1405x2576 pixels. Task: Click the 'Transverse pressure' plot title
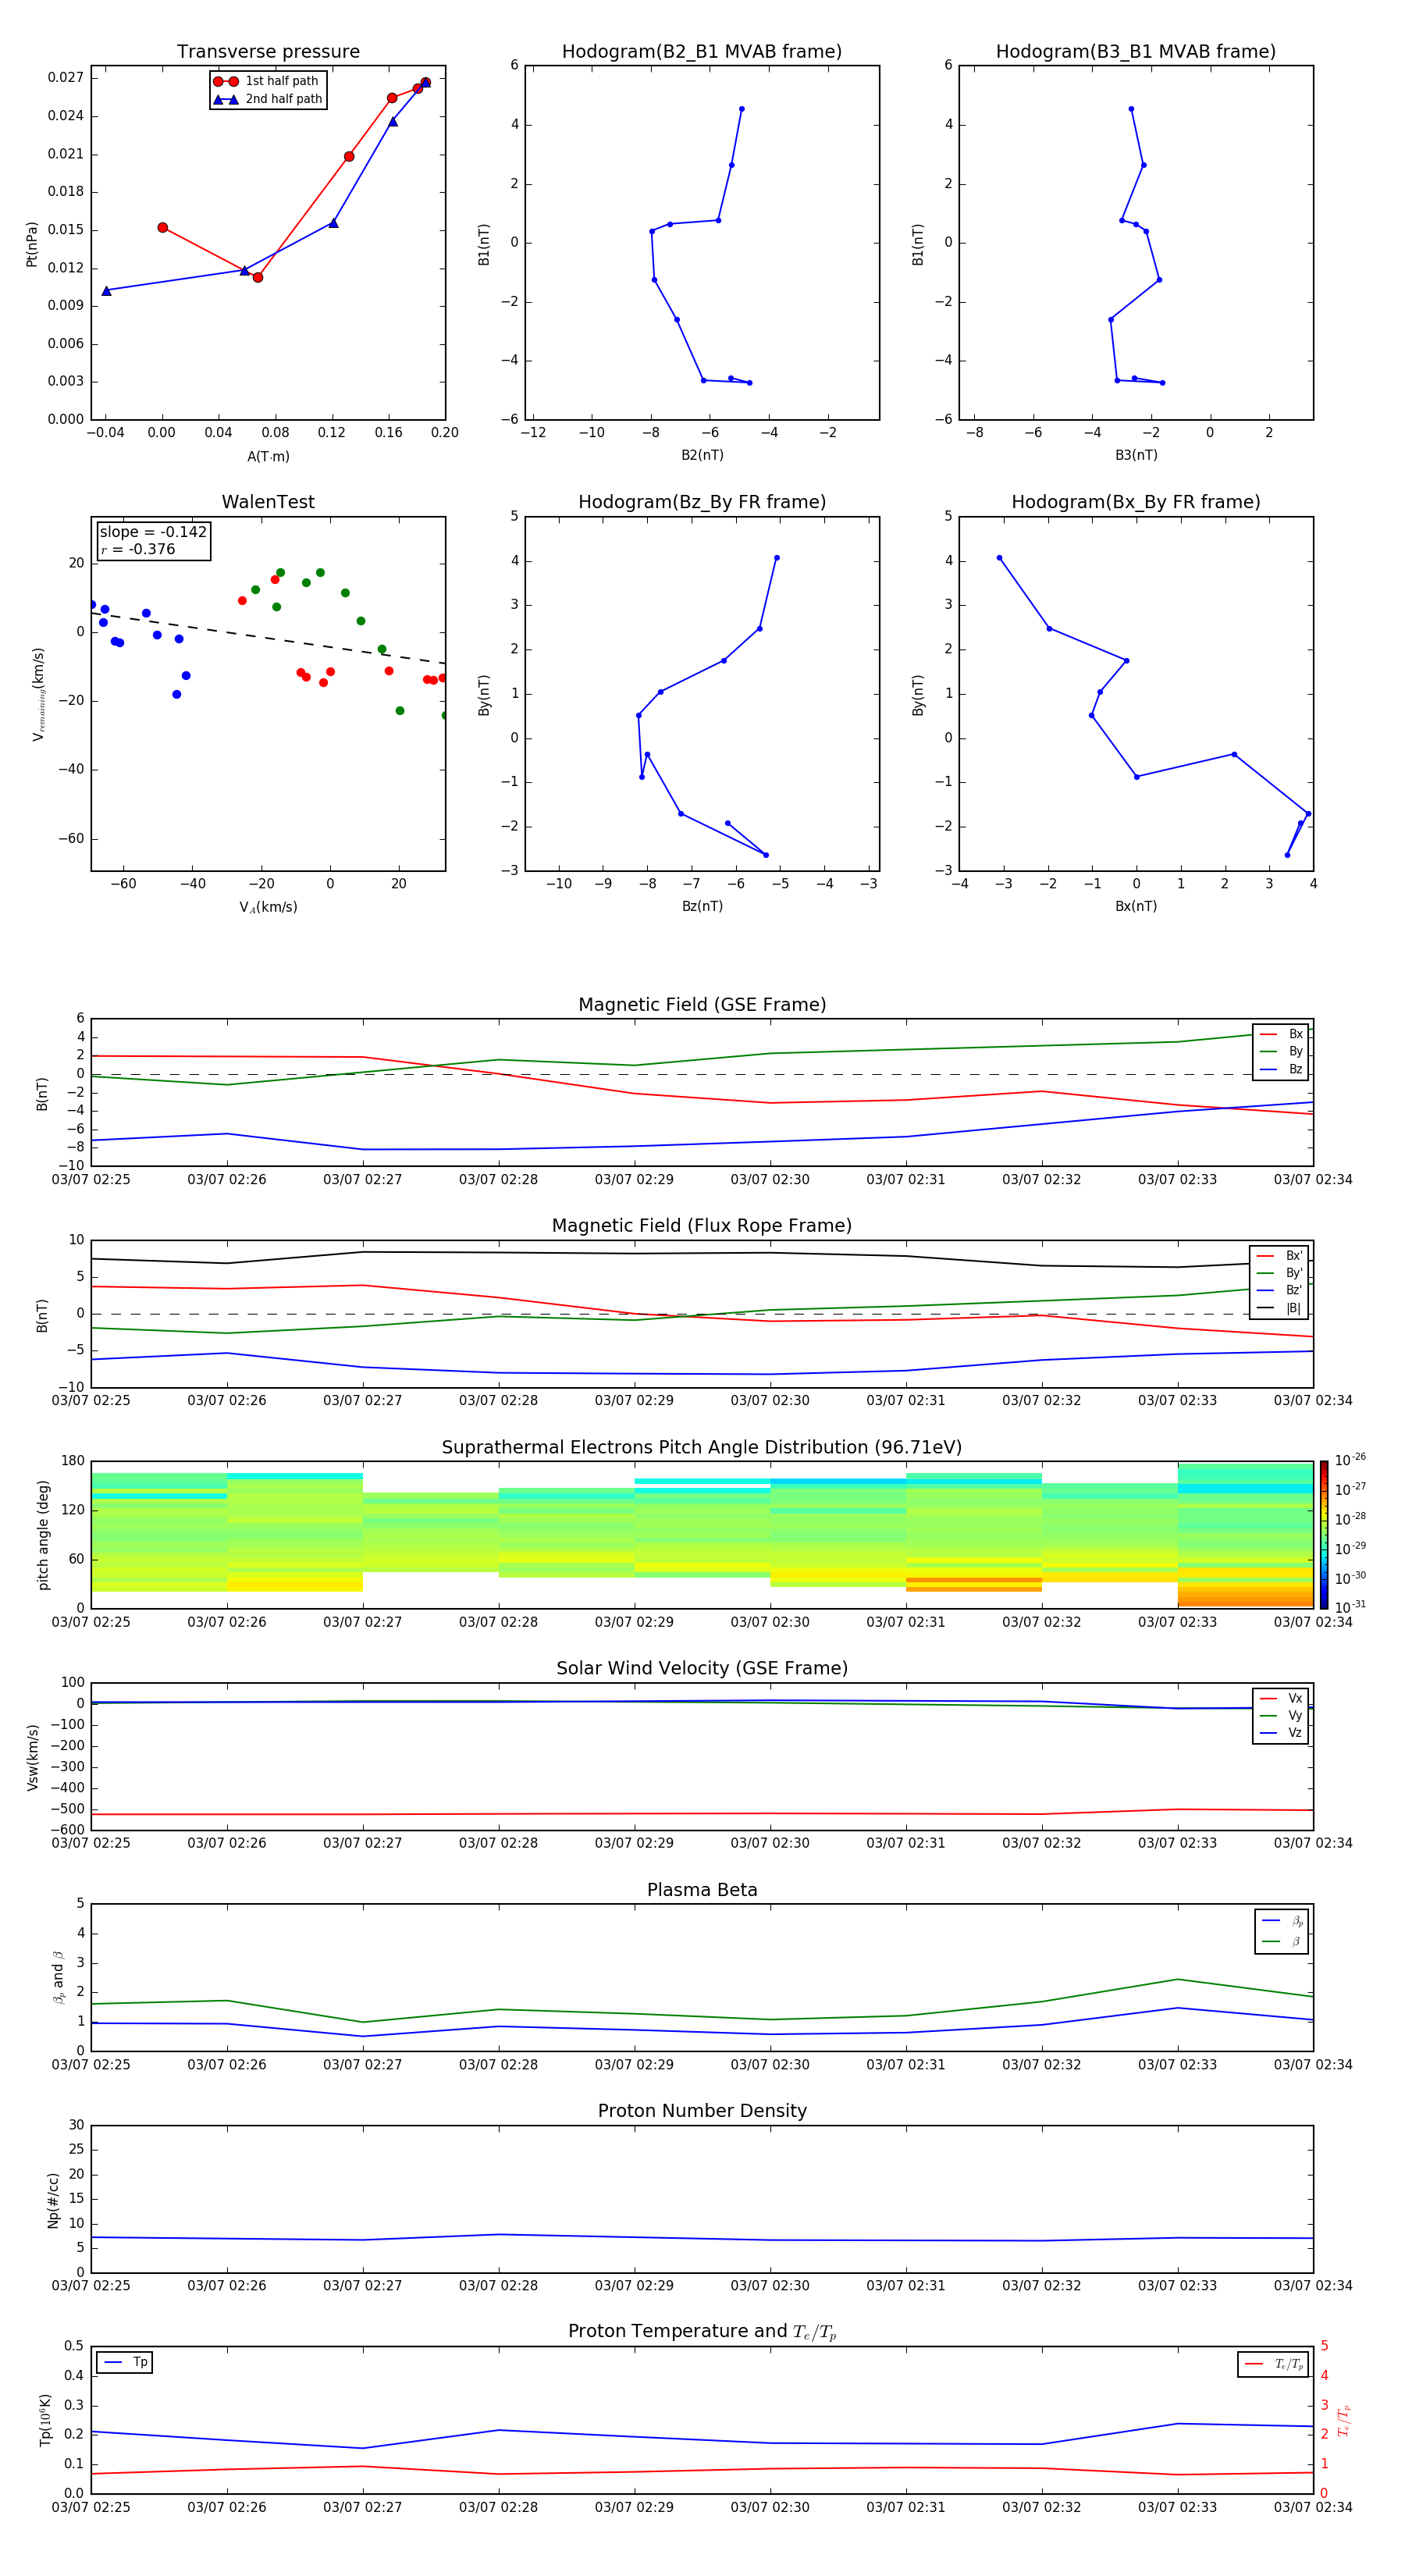coord(268,51)
